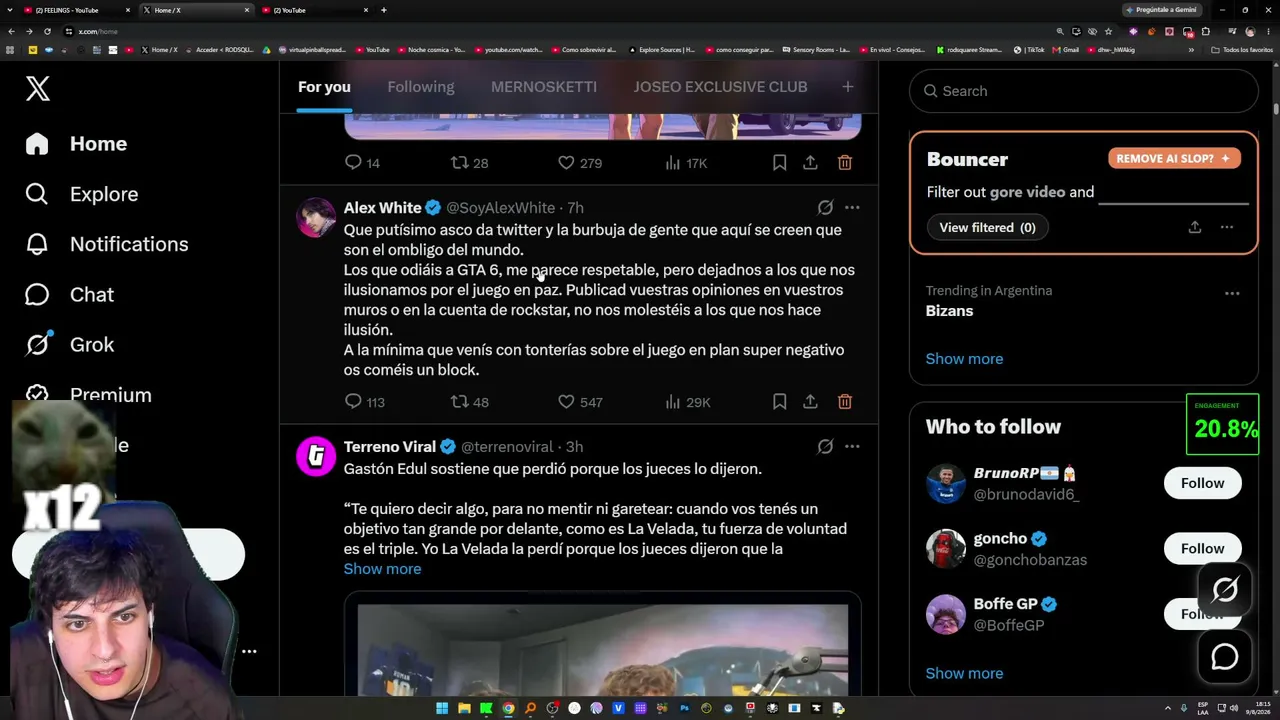Bookmark Alex White's post
Image resolution: width=1280 pixels, height=720 pixels.
click(x=780, y=402)
